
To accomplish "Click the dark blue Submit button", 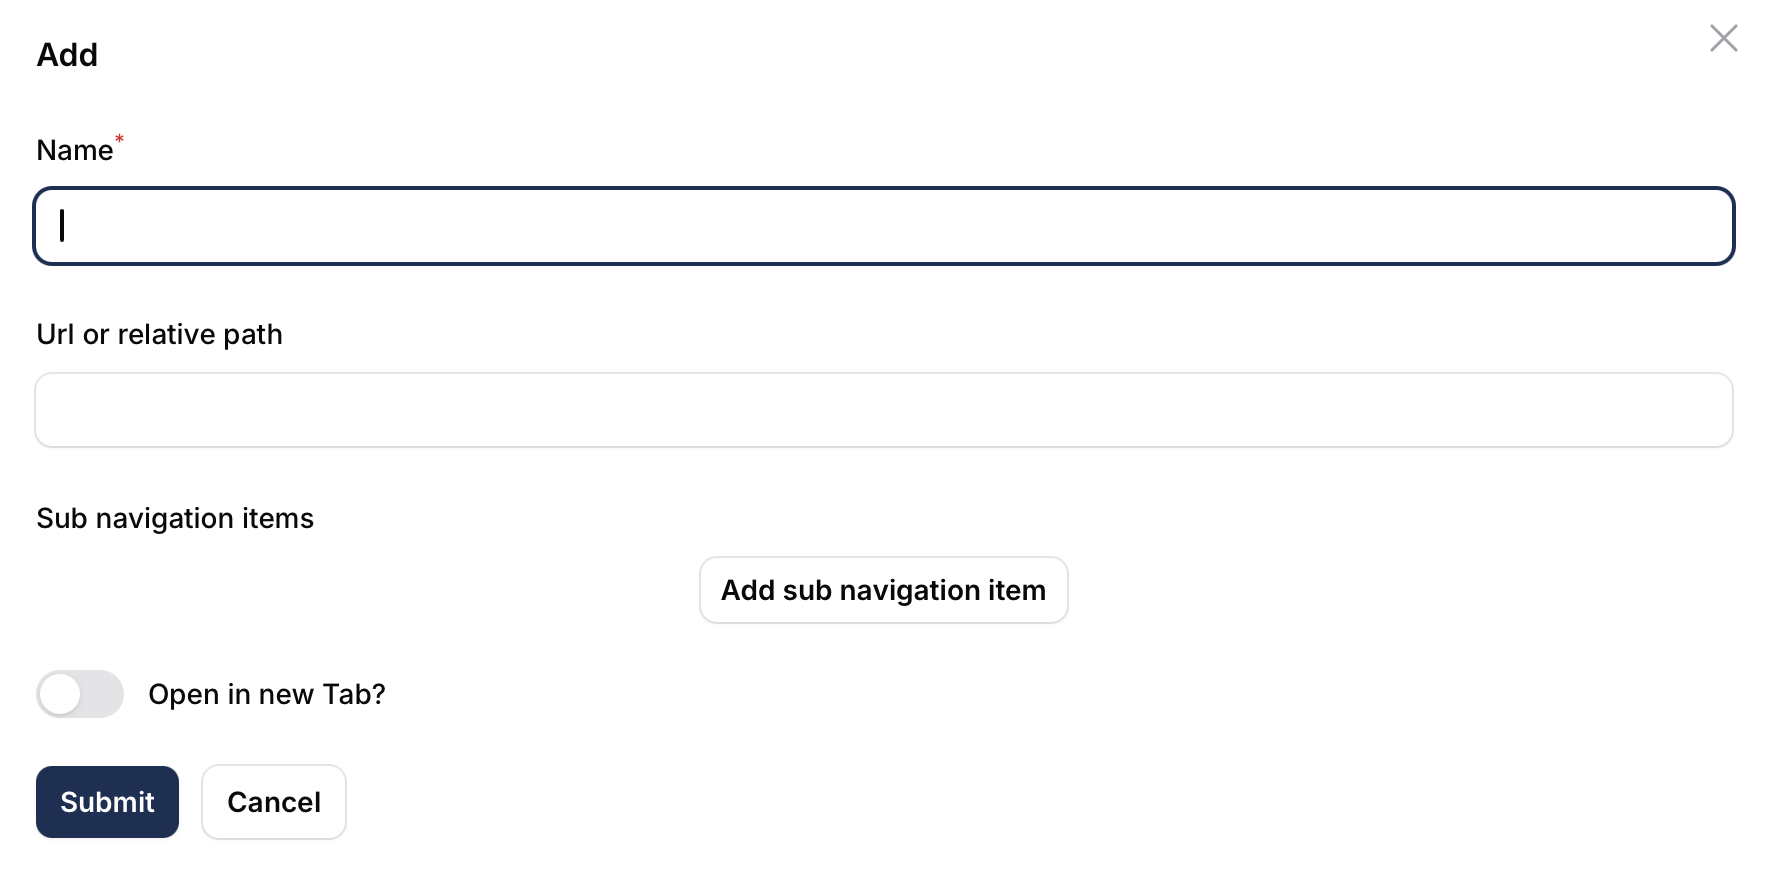I will click(107, 802).
